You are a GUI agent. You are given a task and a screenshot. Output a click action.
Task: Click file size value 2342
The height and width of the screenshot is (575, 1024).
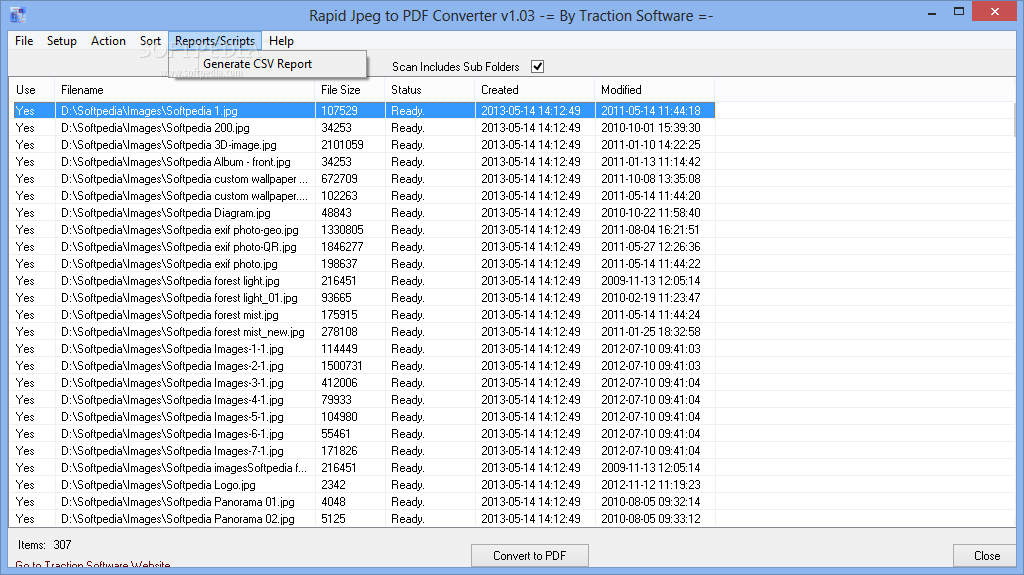pyautogui.click(x=333, y=485)
